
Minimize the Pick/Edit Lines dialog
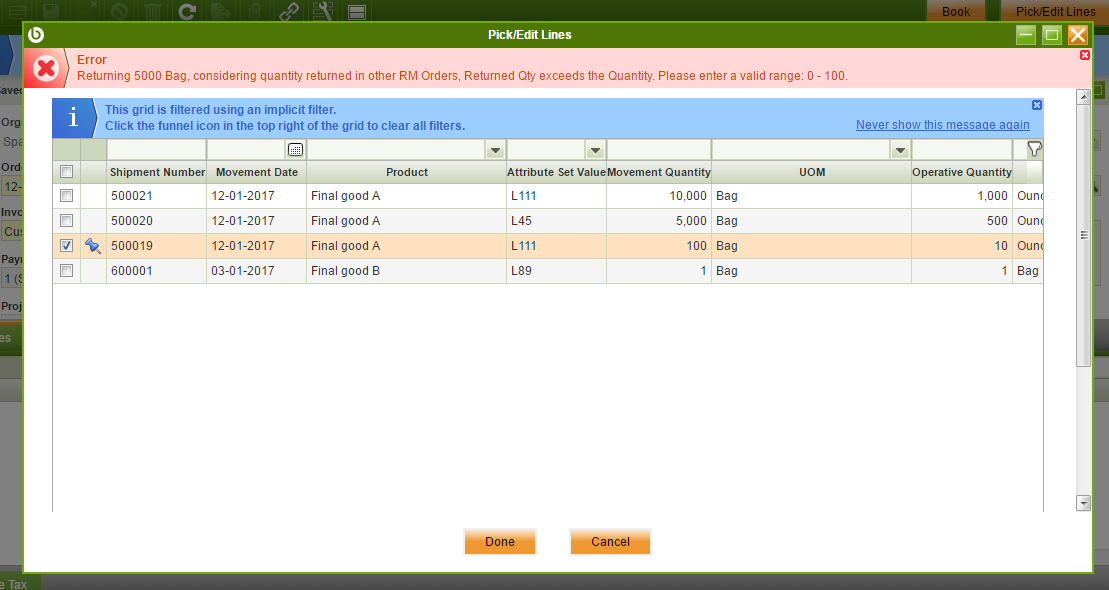point(1025,35)
